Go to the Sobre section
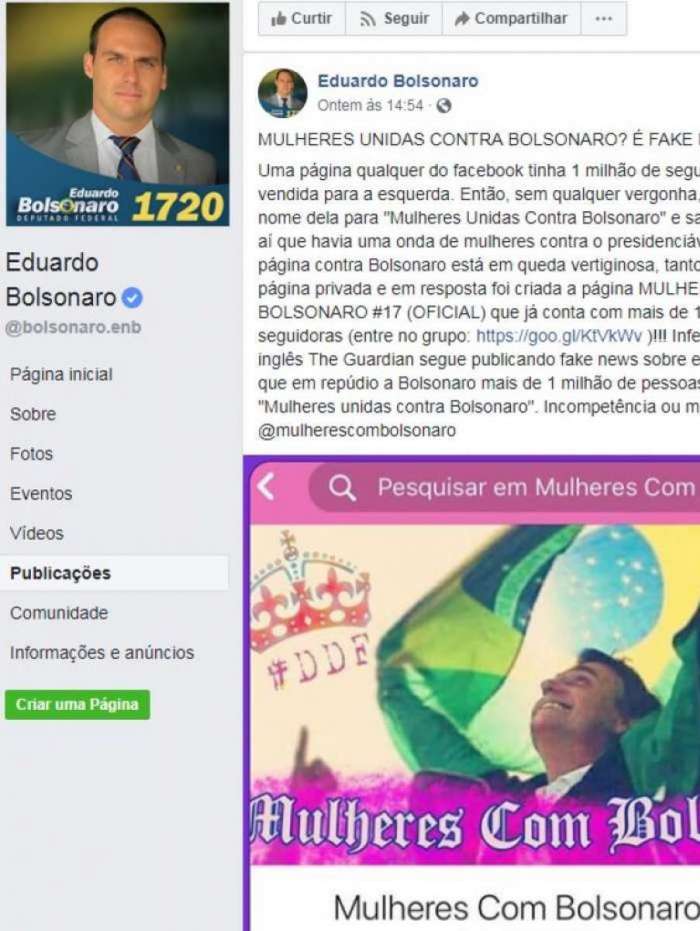Viewport: 700px width, 931px height. (33, 414)
